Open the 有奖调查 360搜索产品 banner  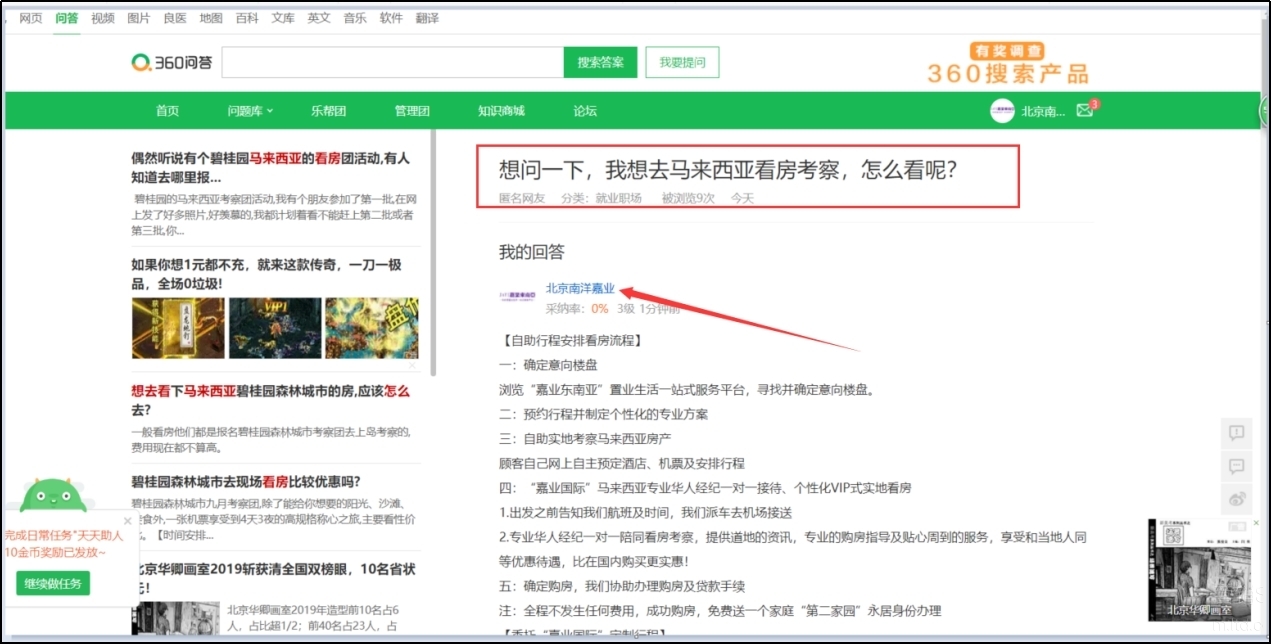click(1007, 64)
